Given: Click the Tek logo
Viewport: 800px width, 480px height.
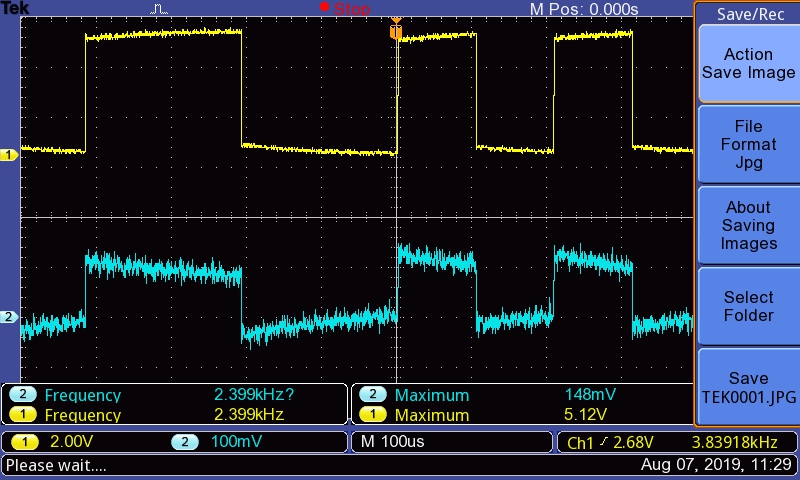Looking at the screenshot, I should (x=16, y=9).
